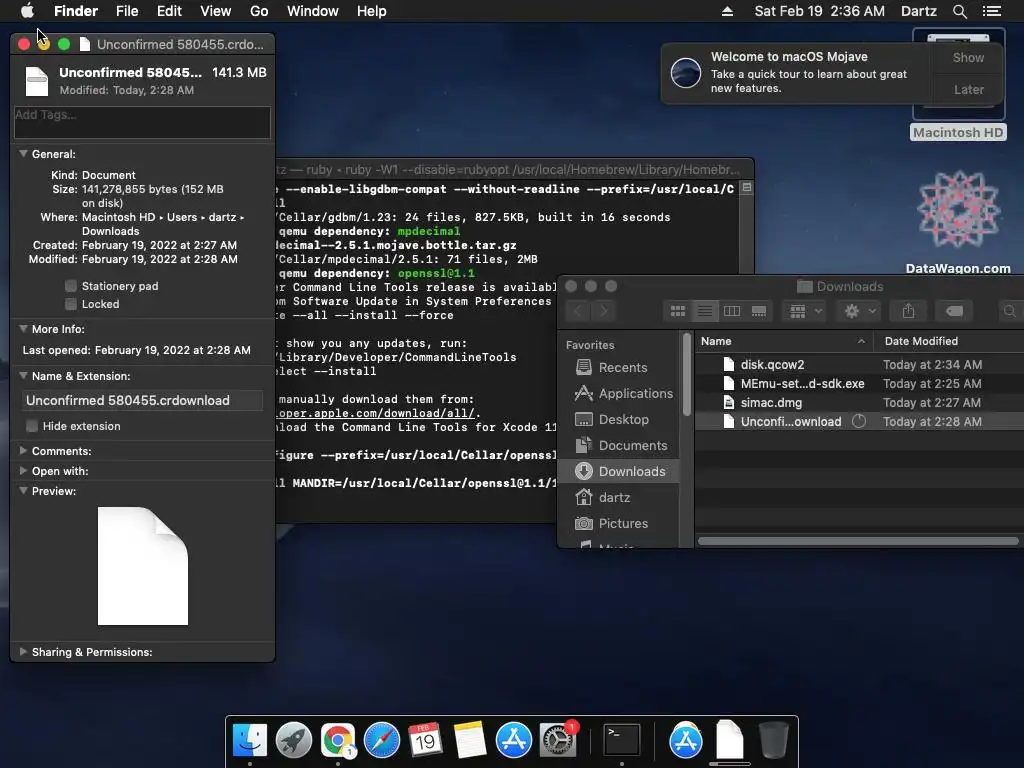Viewport: 1024px width, 768px height.
Task: Click the eject icon in menu bar
Action: pos(727,11)
